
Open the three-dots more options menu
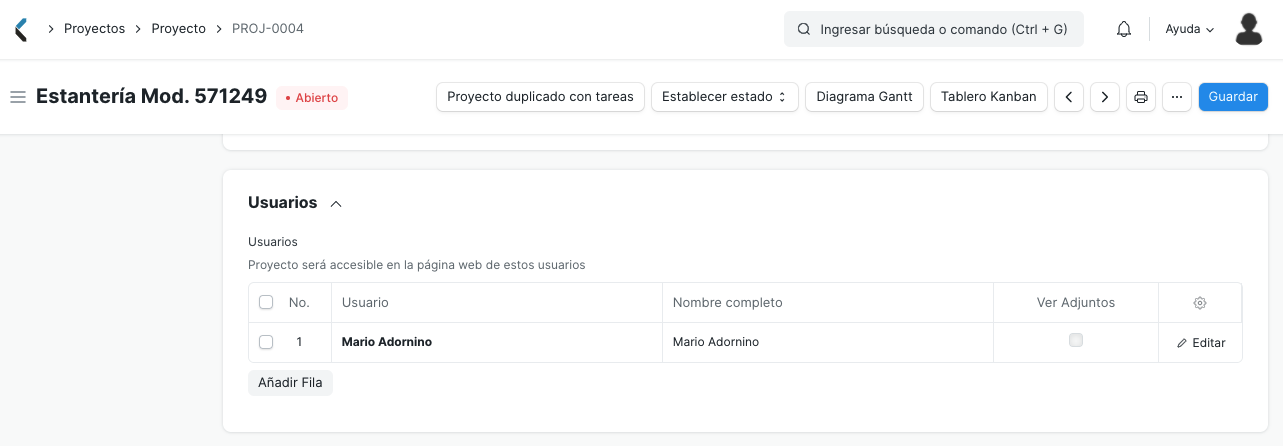[1177, 97]
